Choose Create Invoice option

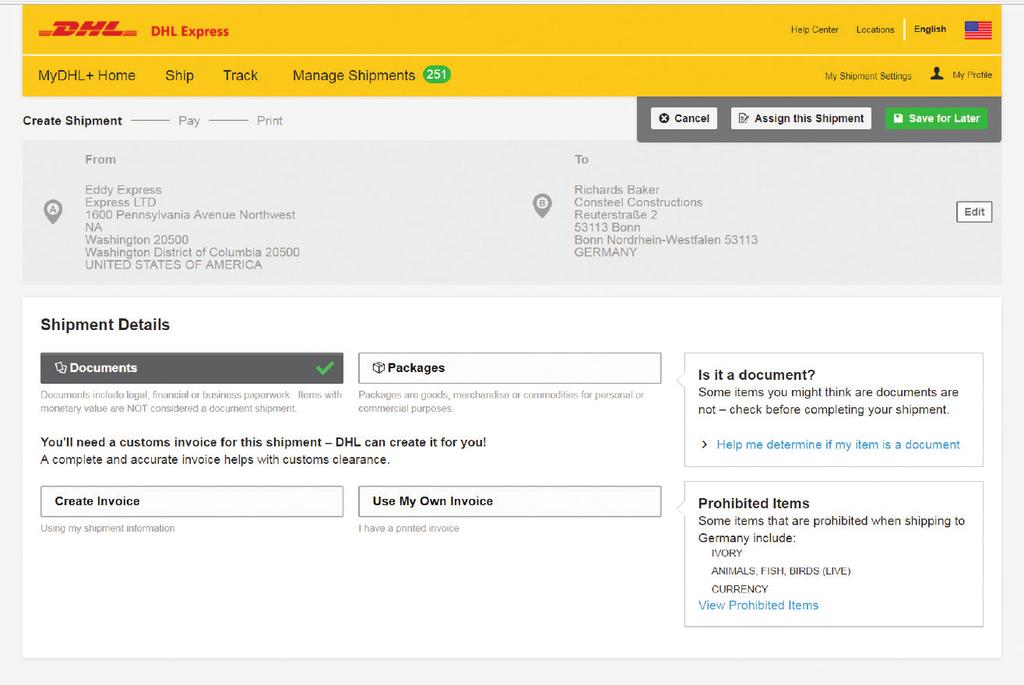[191, 501]
